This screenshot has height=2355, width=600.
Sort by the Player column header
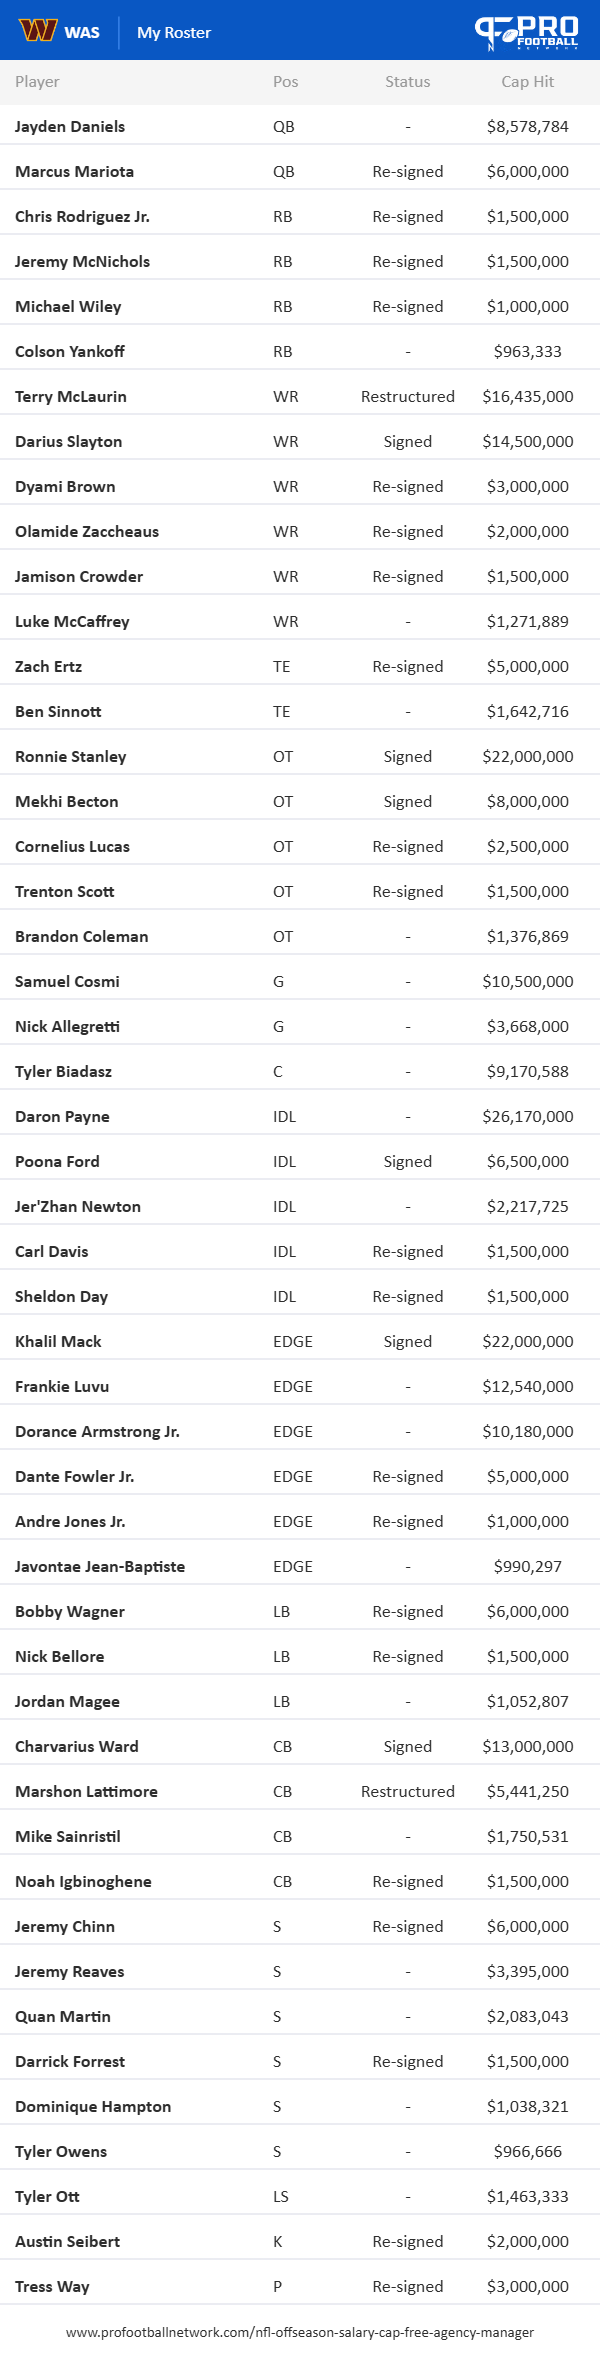pos(37,82)
